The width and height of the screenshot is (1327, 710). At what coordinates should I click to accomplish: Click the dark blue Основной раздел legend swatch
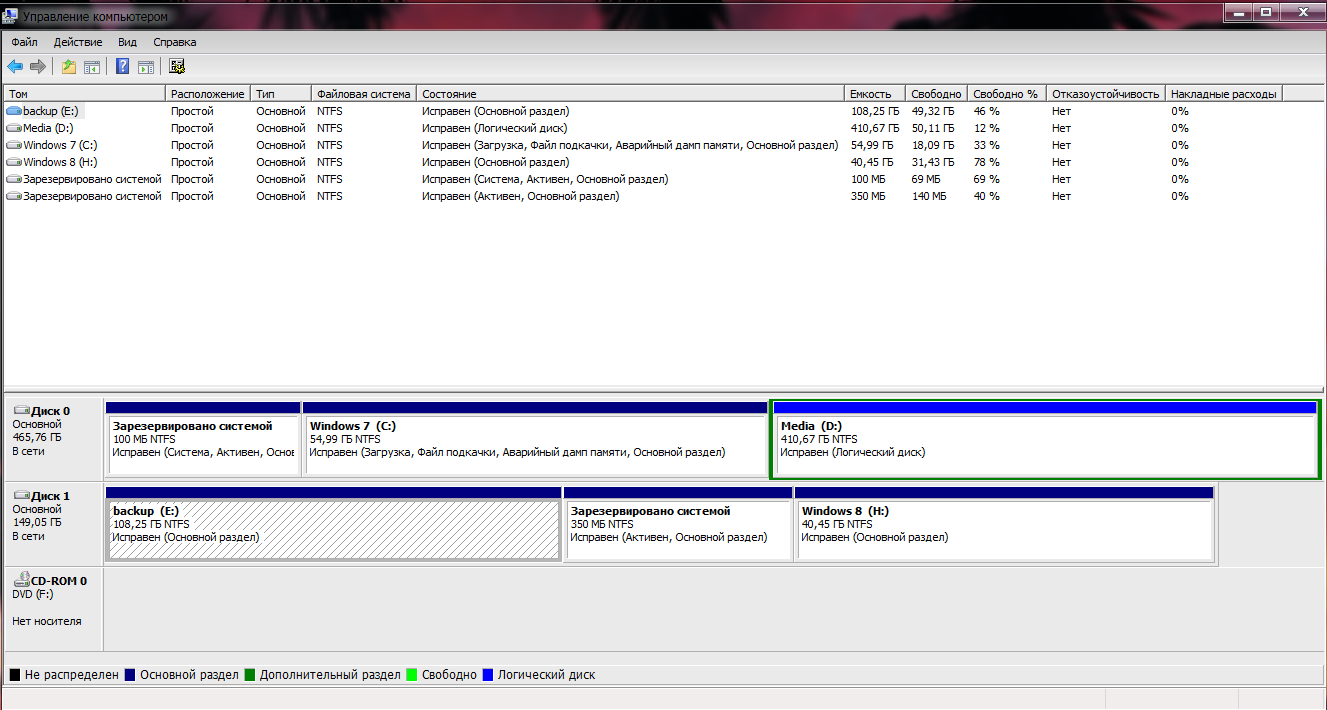[130, 675]
